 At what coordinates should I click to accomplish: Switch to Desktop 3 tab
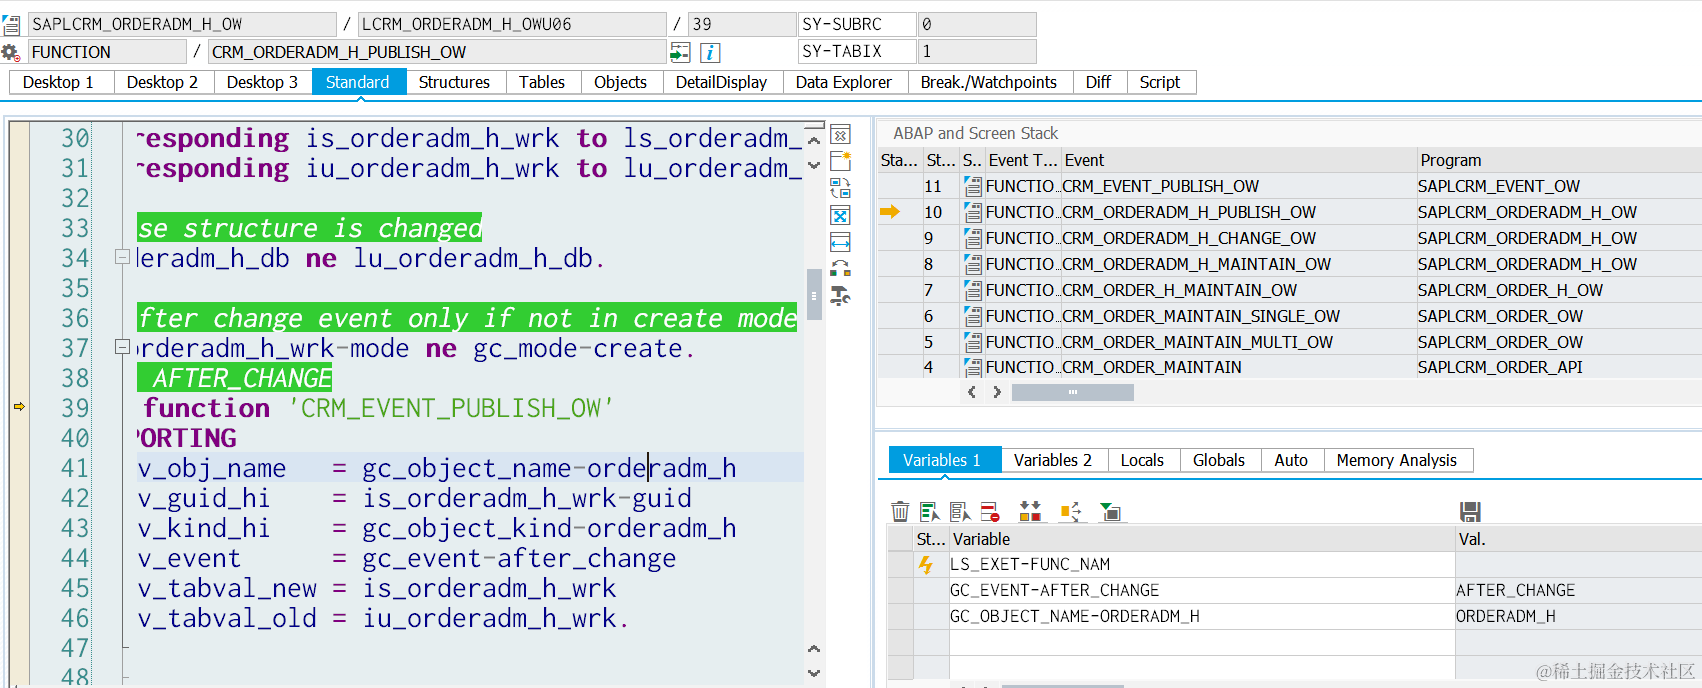coord(262,82)
